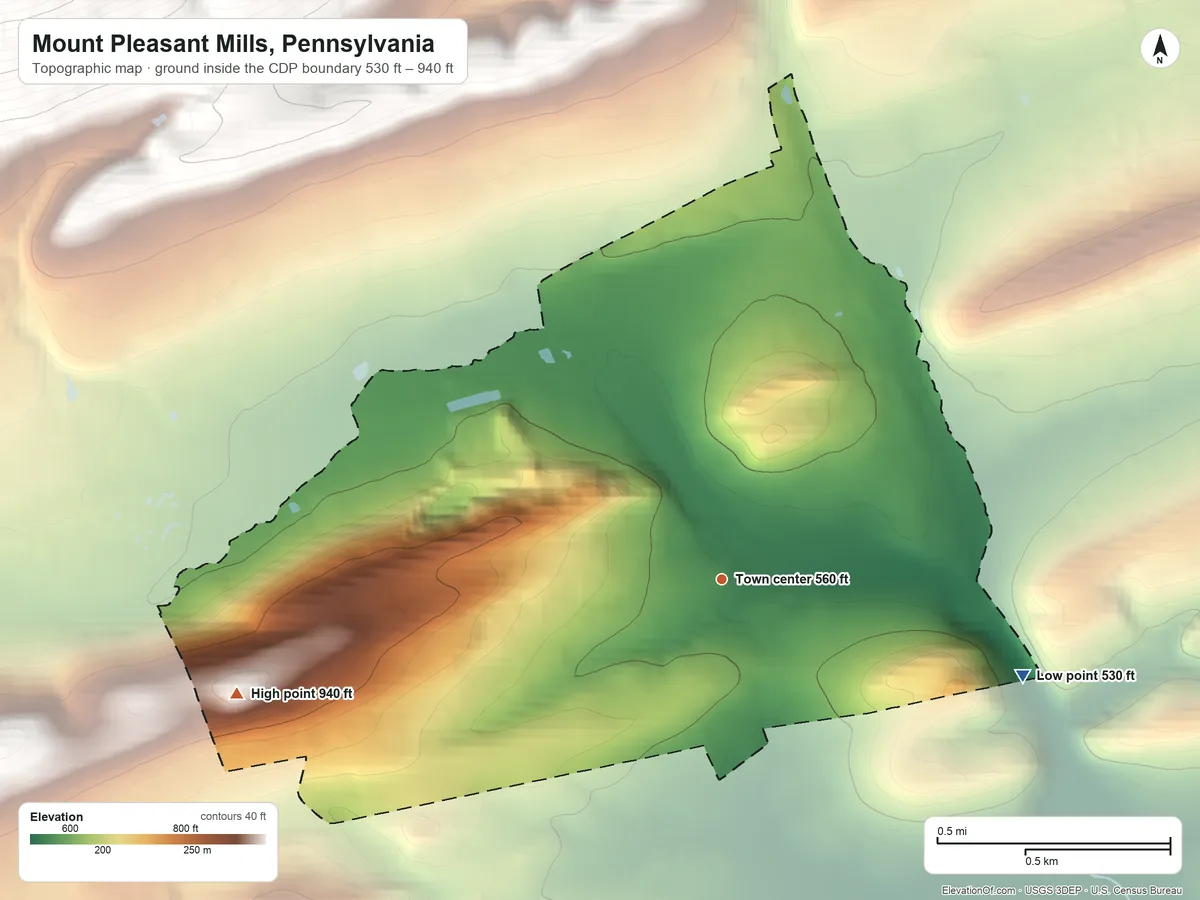The height and width of the screenshot is (900, 1200).
Task: Click the 'High point 940 ft' label
Action: tap(302, 693)
